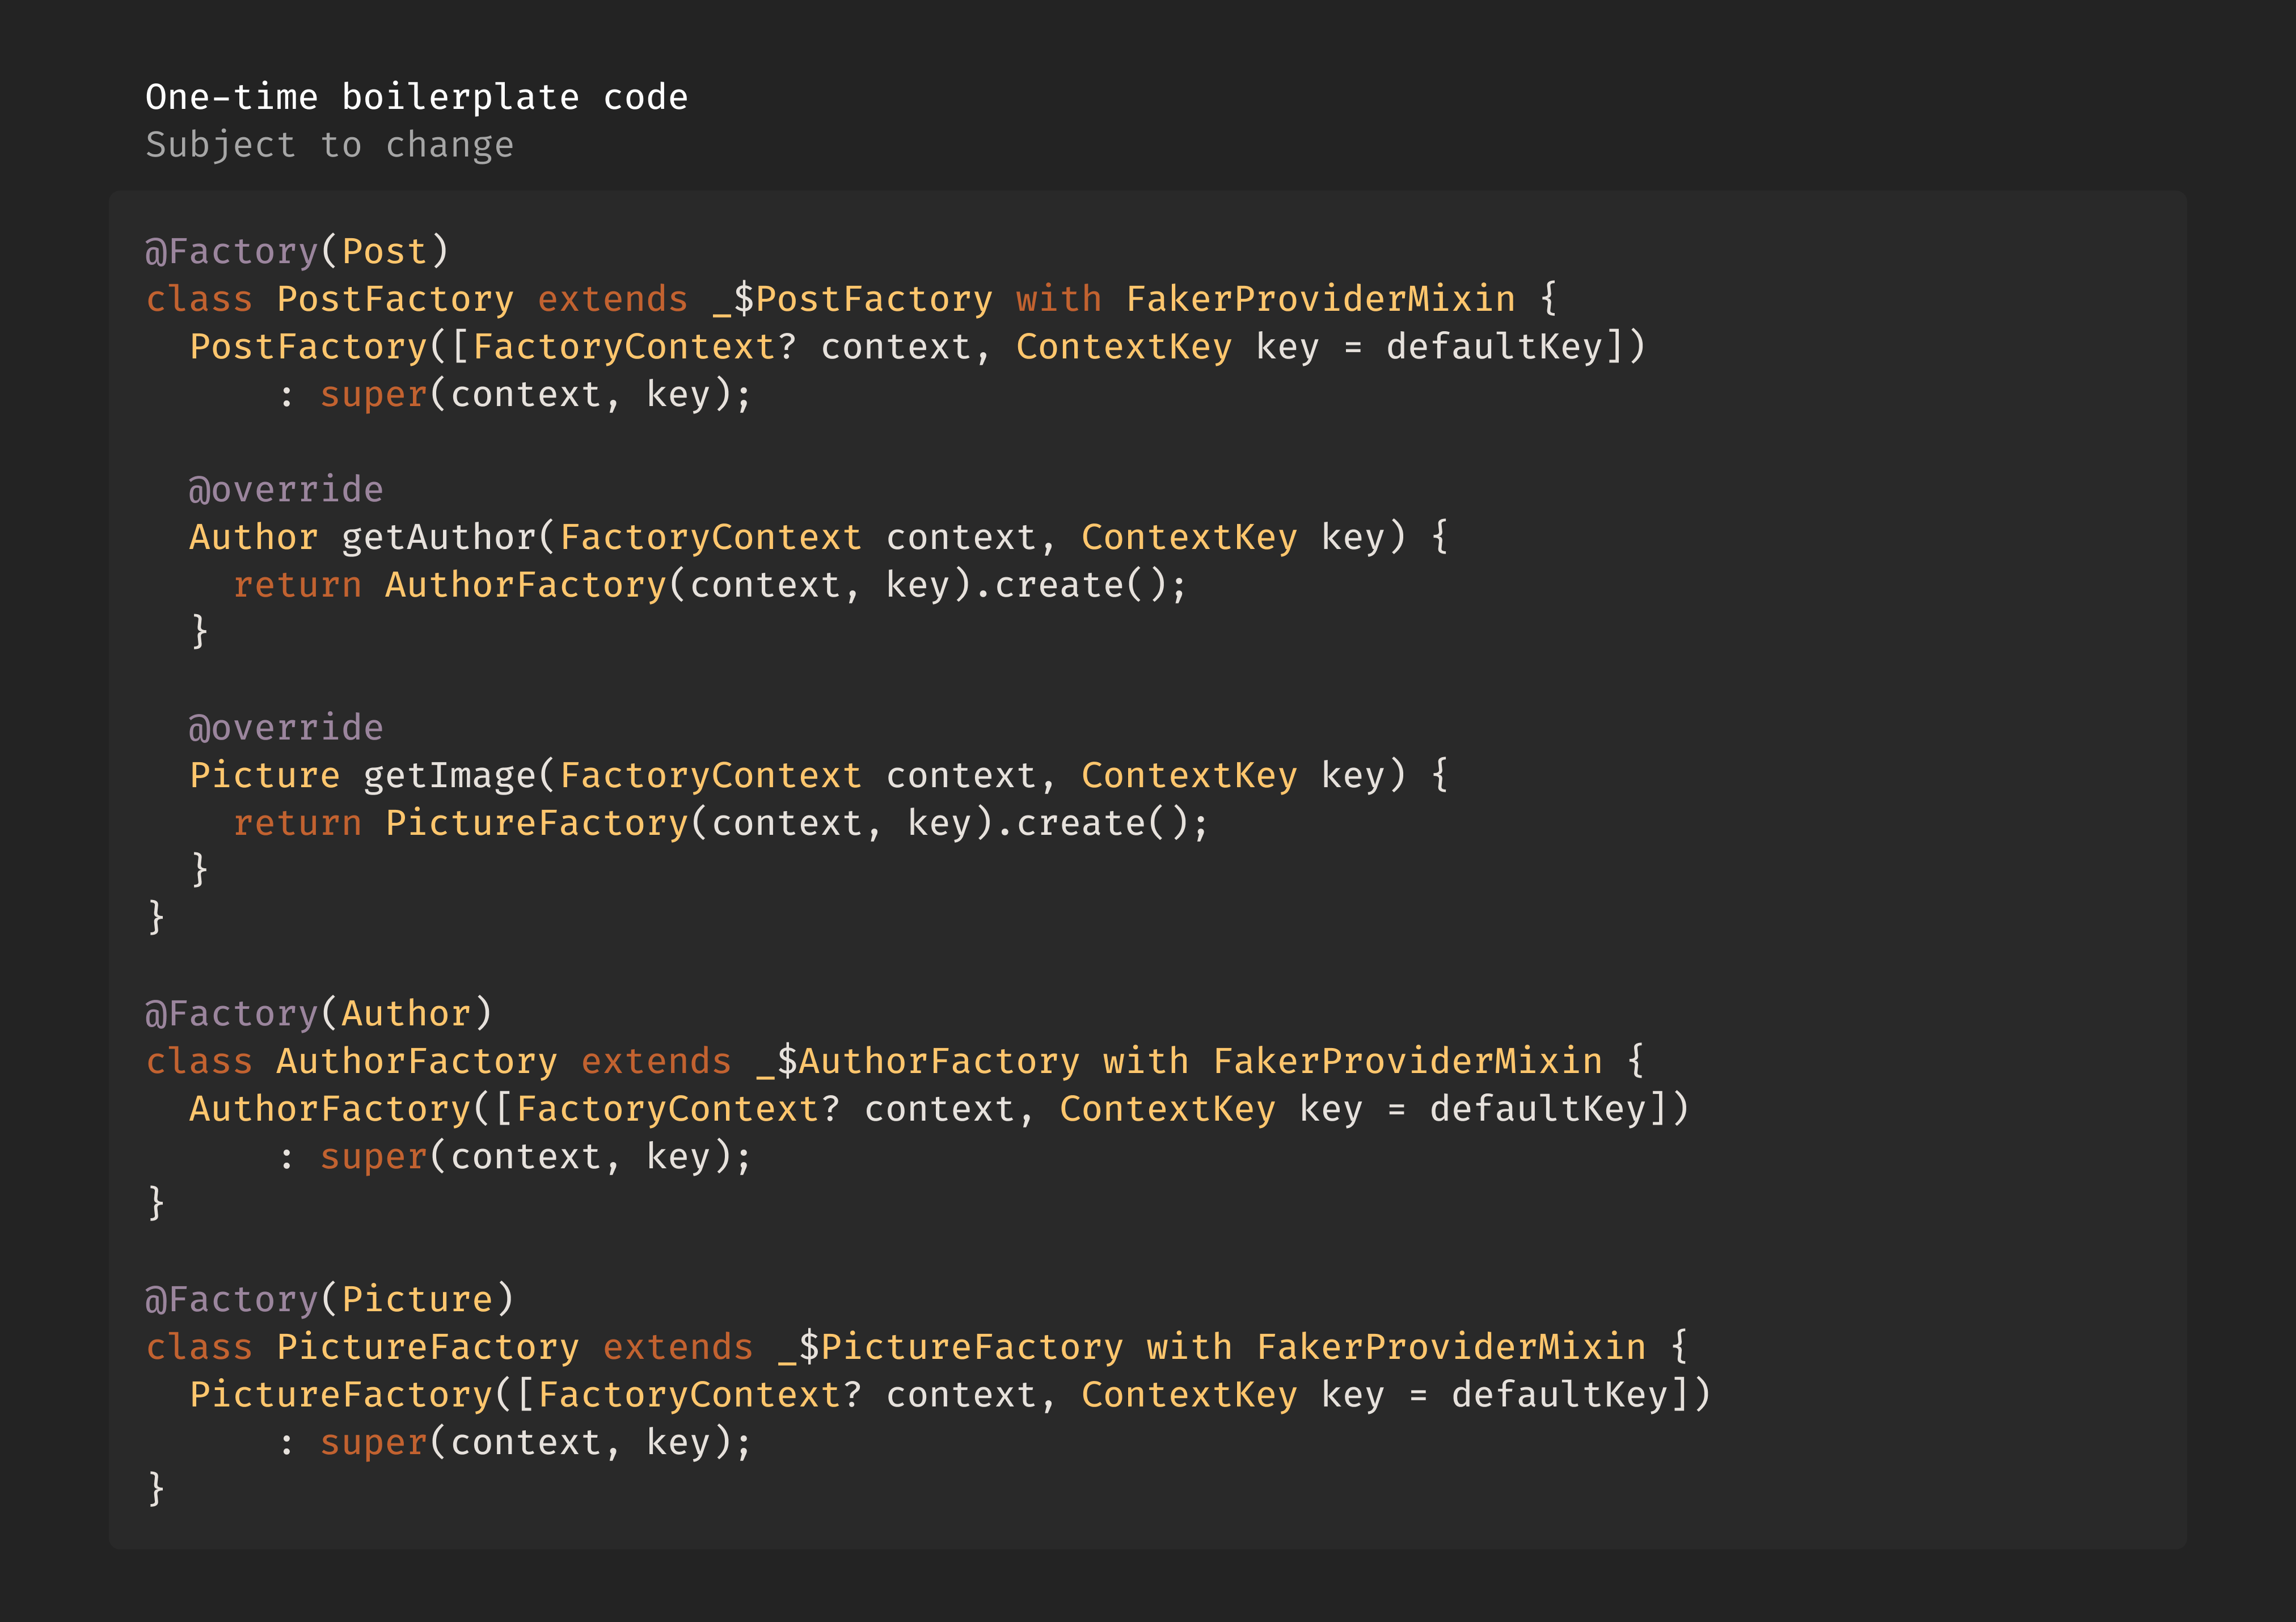The width and height of the screenshot is (2296, 1622).
Task: Click the _$AuthorFactory superclass name
Action: click(917, 1061)
